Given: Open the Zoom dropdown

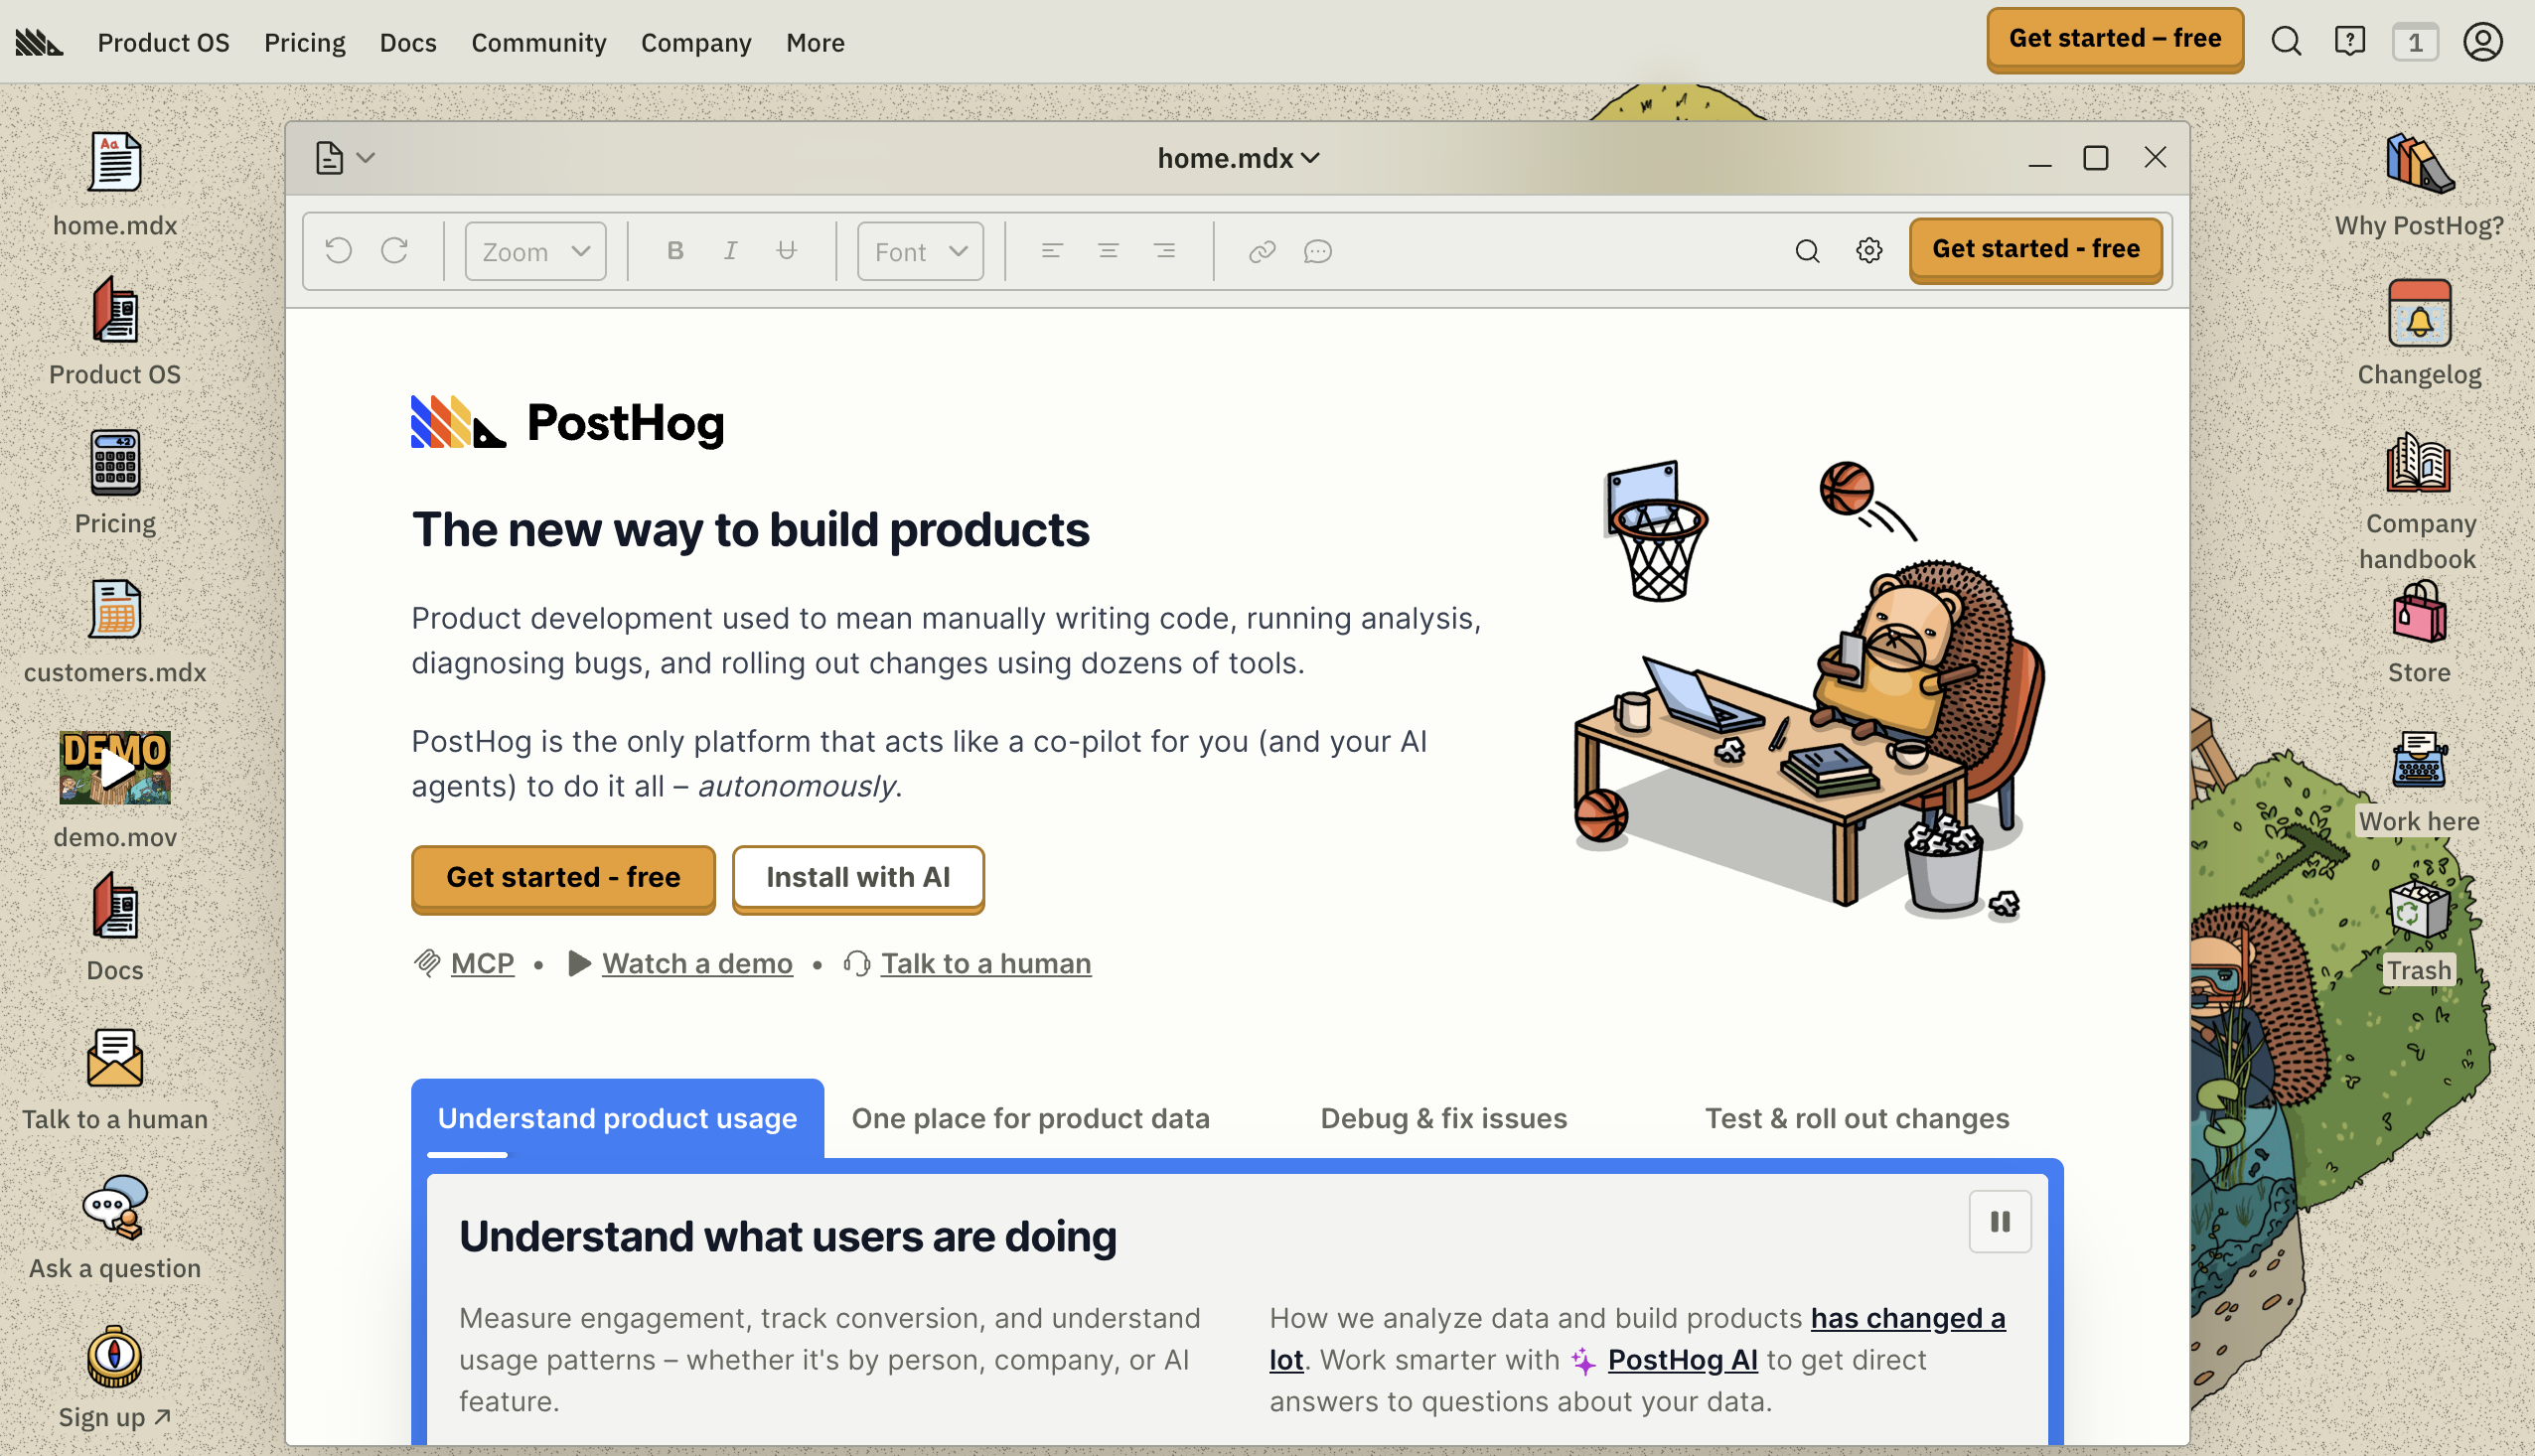Looking at the screenshot, I should pos(535,251).
